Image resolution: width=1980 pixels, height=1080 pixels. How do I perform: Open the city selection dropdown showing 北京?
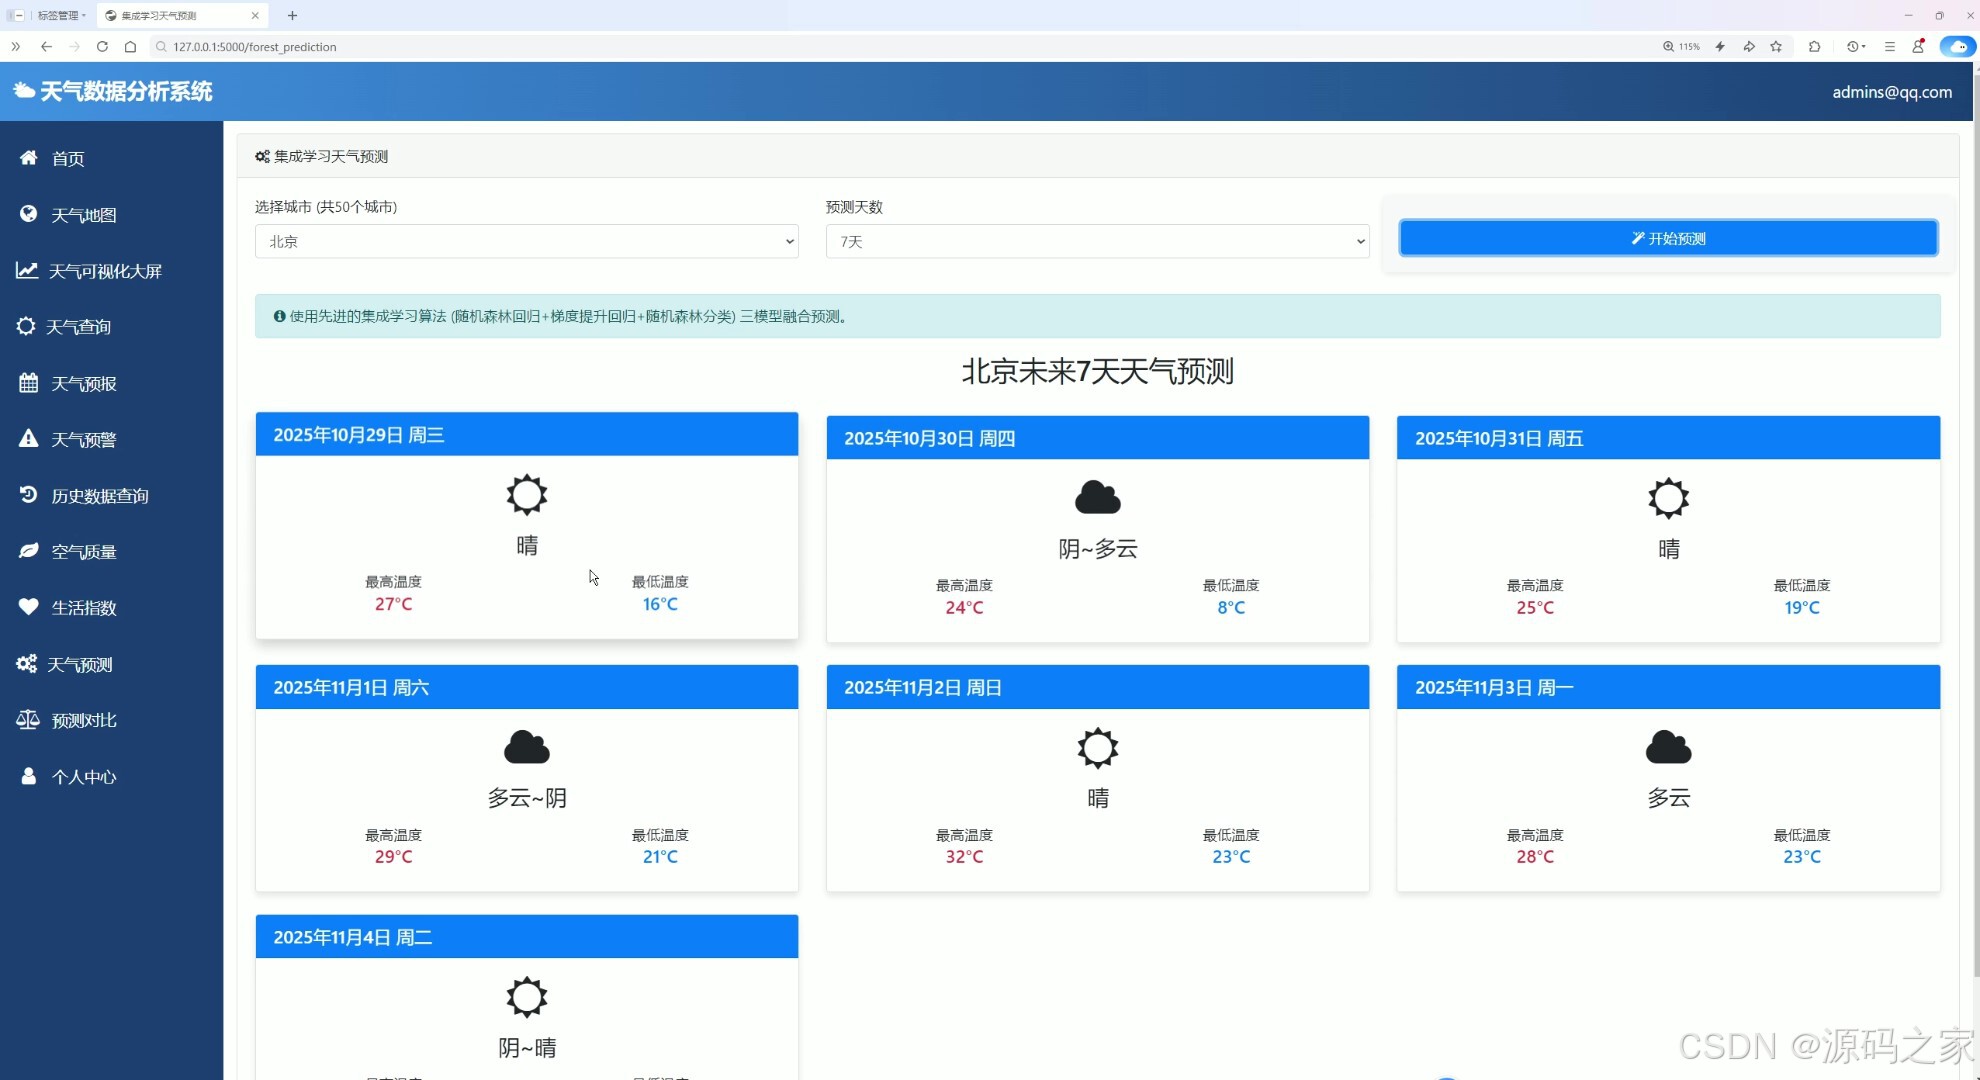point(526,241)
